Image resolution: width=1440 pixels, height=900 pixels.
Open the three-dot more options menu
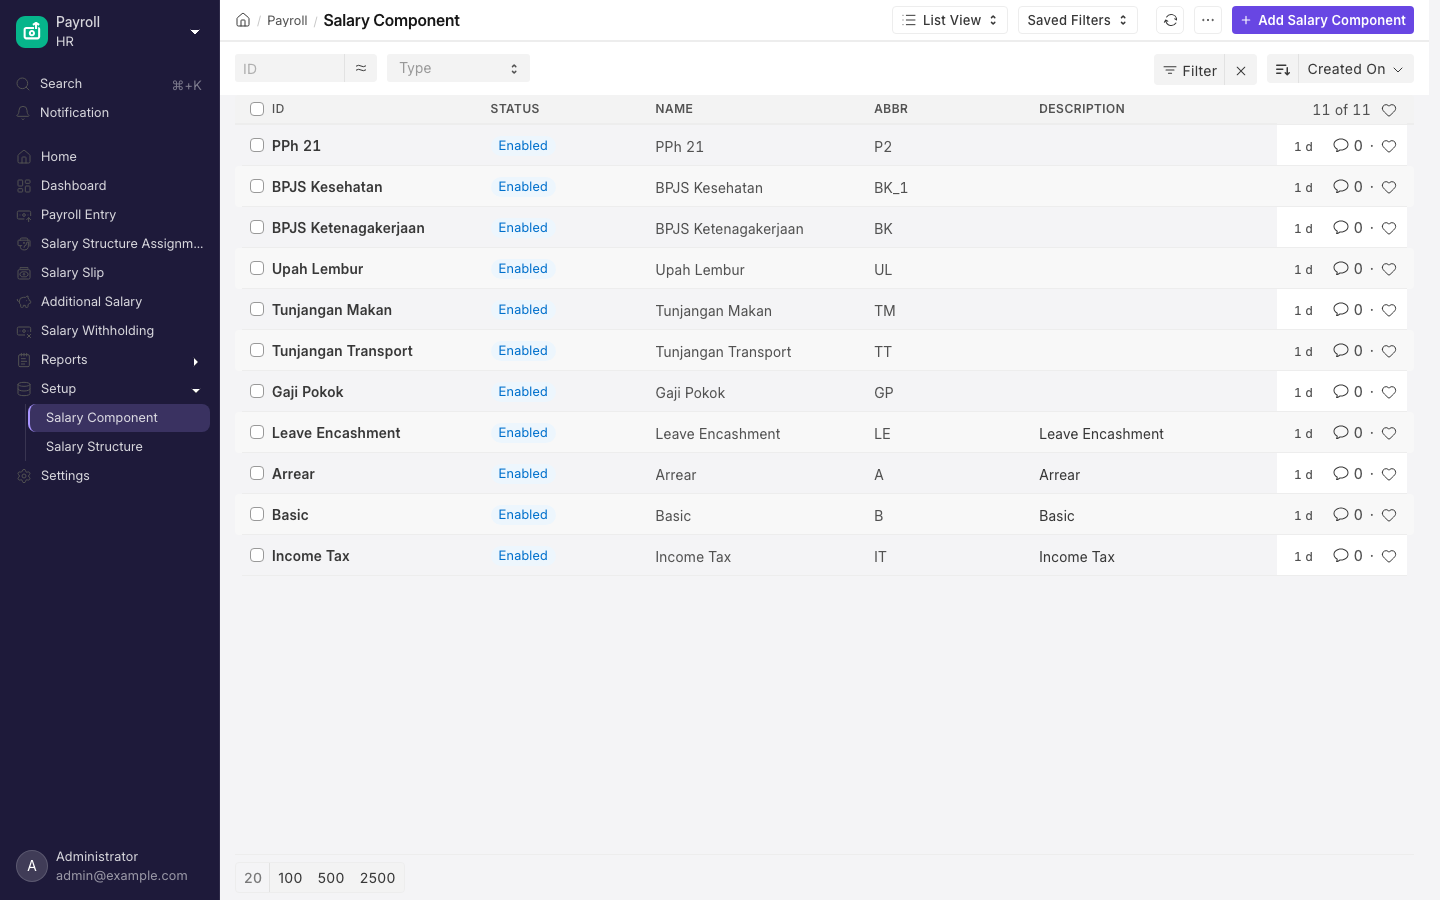(1208, 20)
